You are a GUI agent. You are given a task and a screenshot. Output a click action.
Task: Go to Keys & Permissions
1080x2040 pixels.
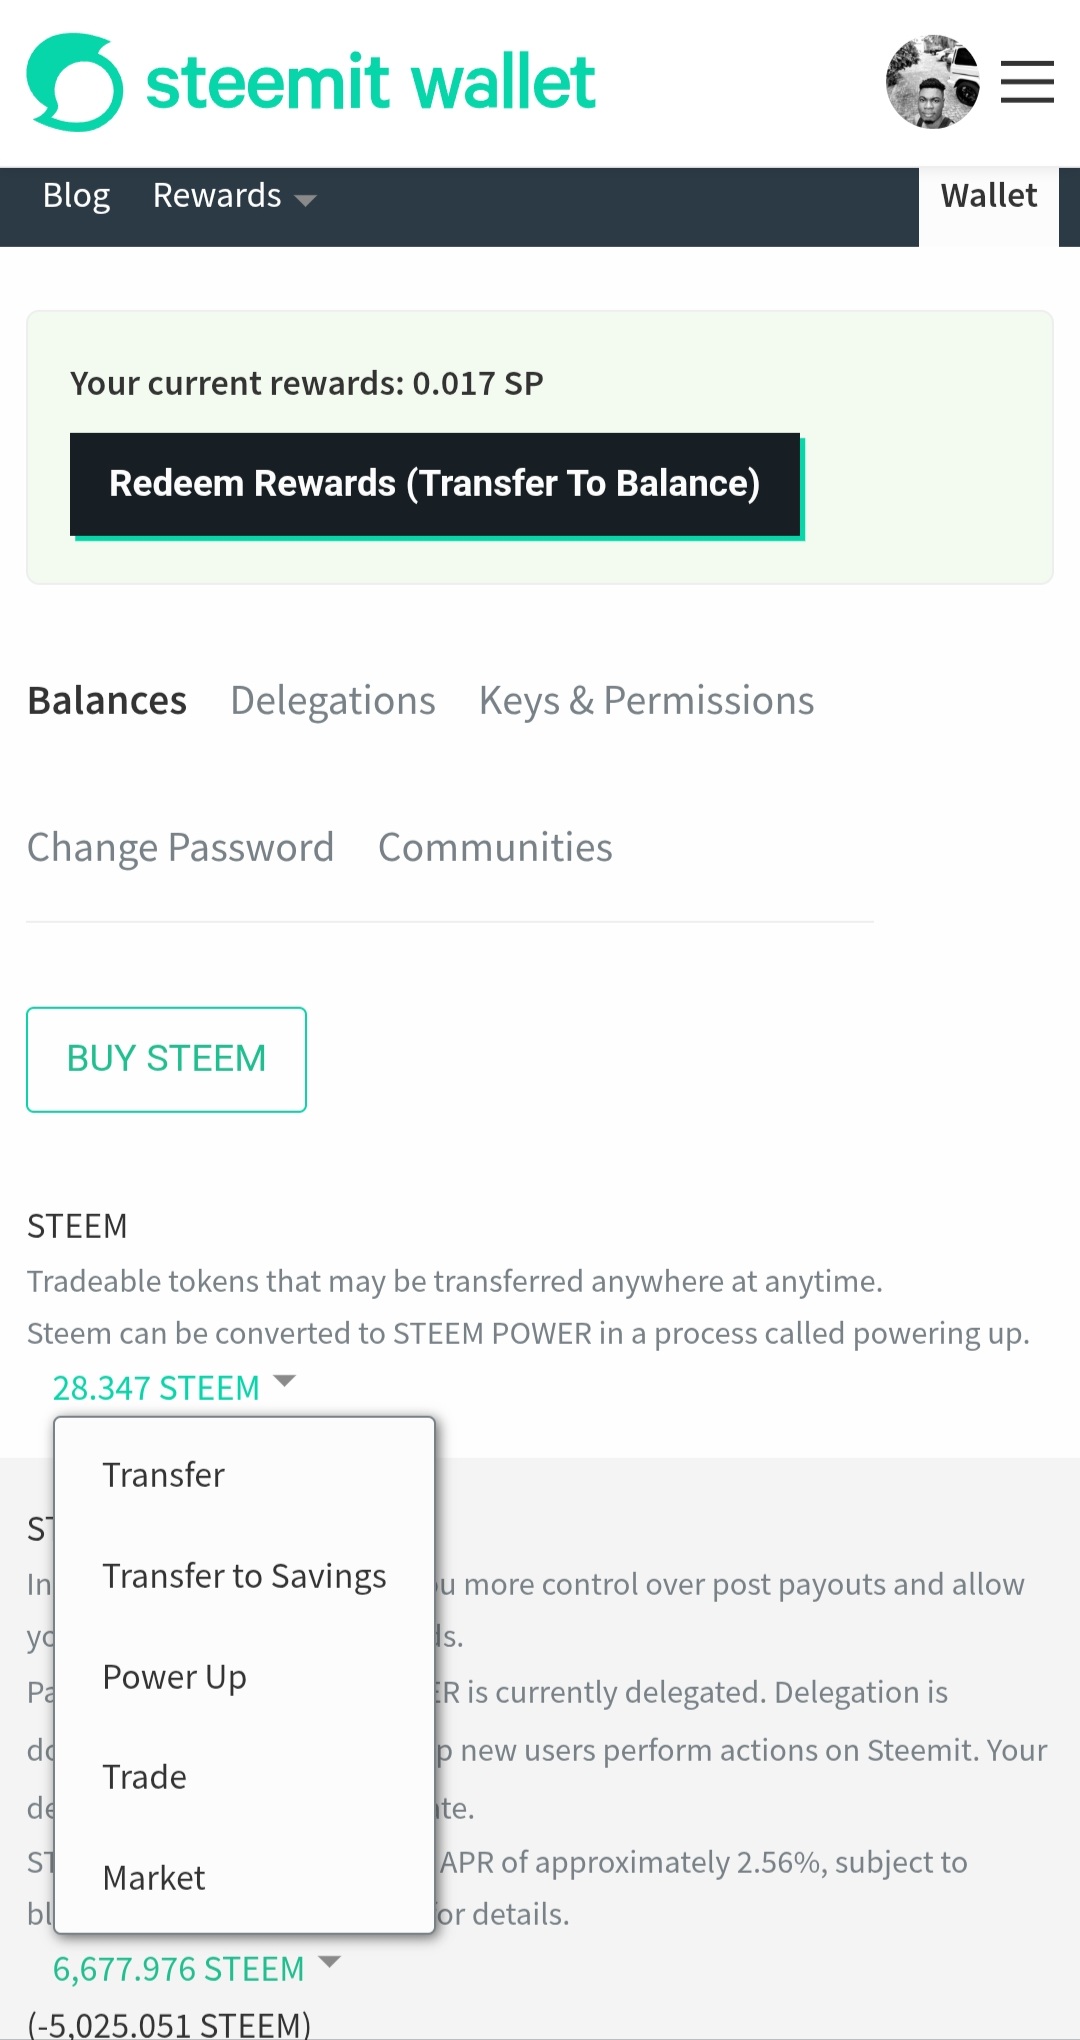tap(646, 701)
